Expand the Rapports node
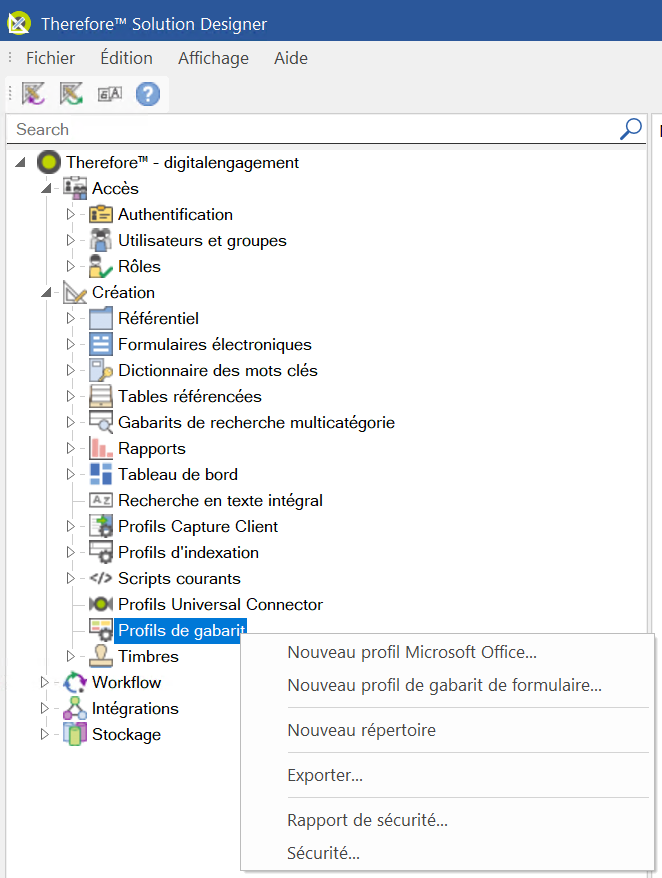The image size is (662, 878). (71, 449)
